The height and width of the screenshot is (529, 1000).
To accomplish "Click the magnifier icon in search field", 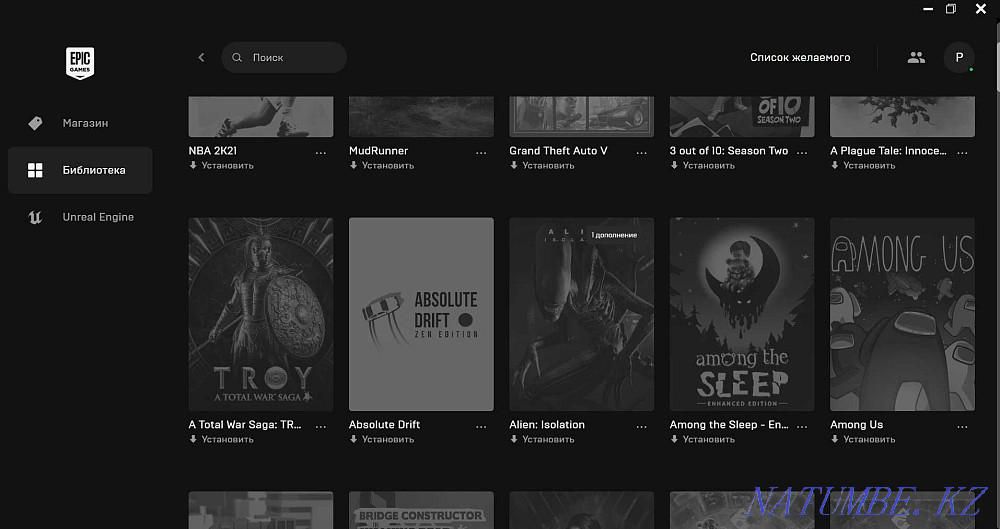I will click(237, 58).
